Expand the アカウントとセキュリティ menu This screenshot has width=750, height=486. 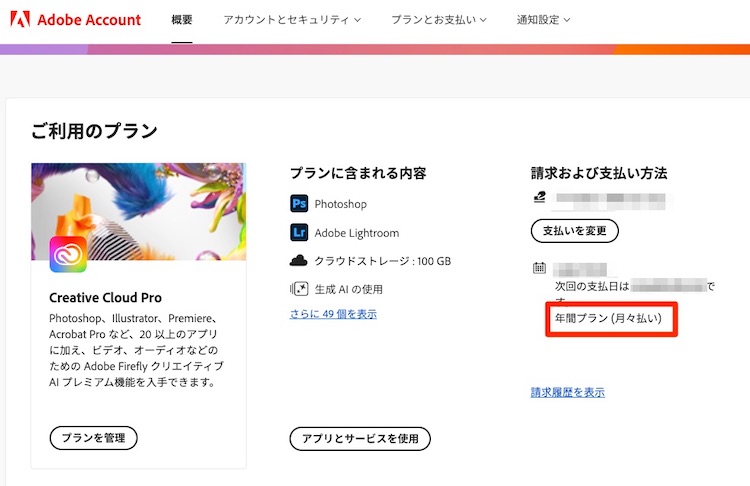[x=292, y=20]
